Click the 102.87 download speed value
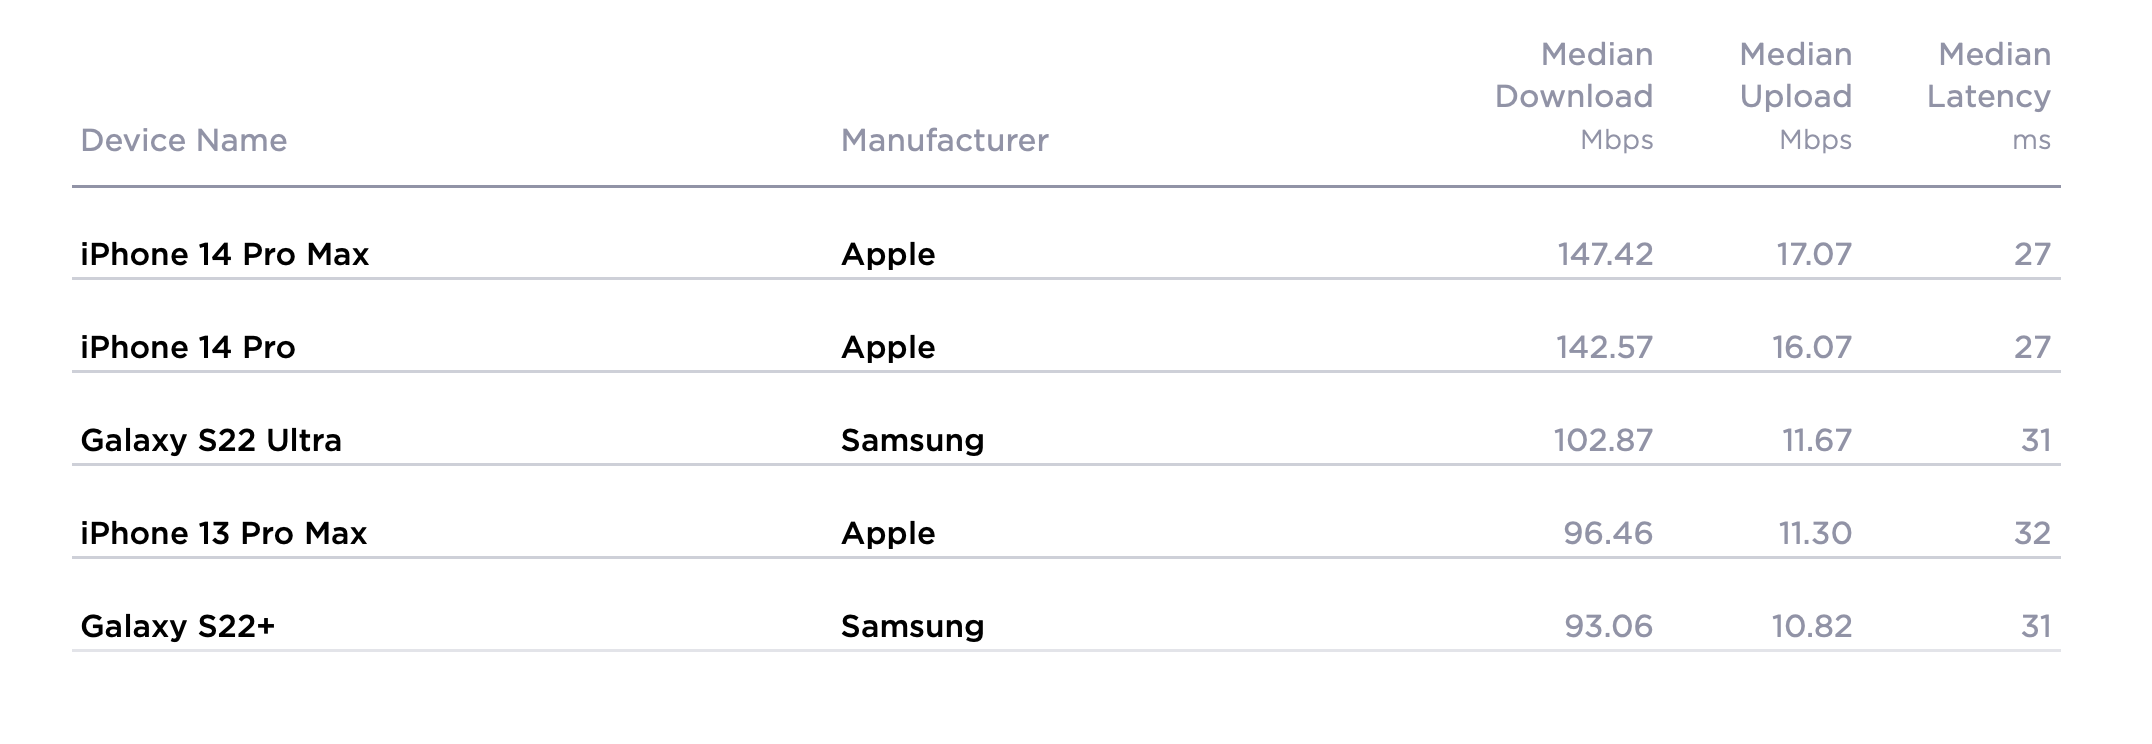This screenshot has height=744, width=2152. click(1603, 440)
